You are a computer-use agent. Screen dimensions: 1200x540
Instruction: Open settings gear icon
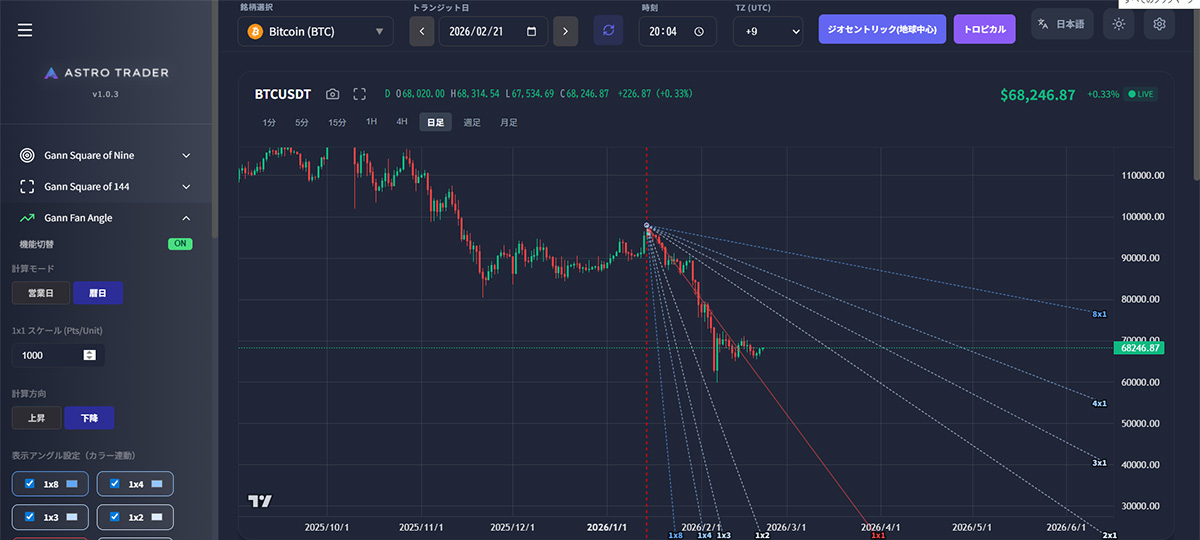[x=1159, y=24]
